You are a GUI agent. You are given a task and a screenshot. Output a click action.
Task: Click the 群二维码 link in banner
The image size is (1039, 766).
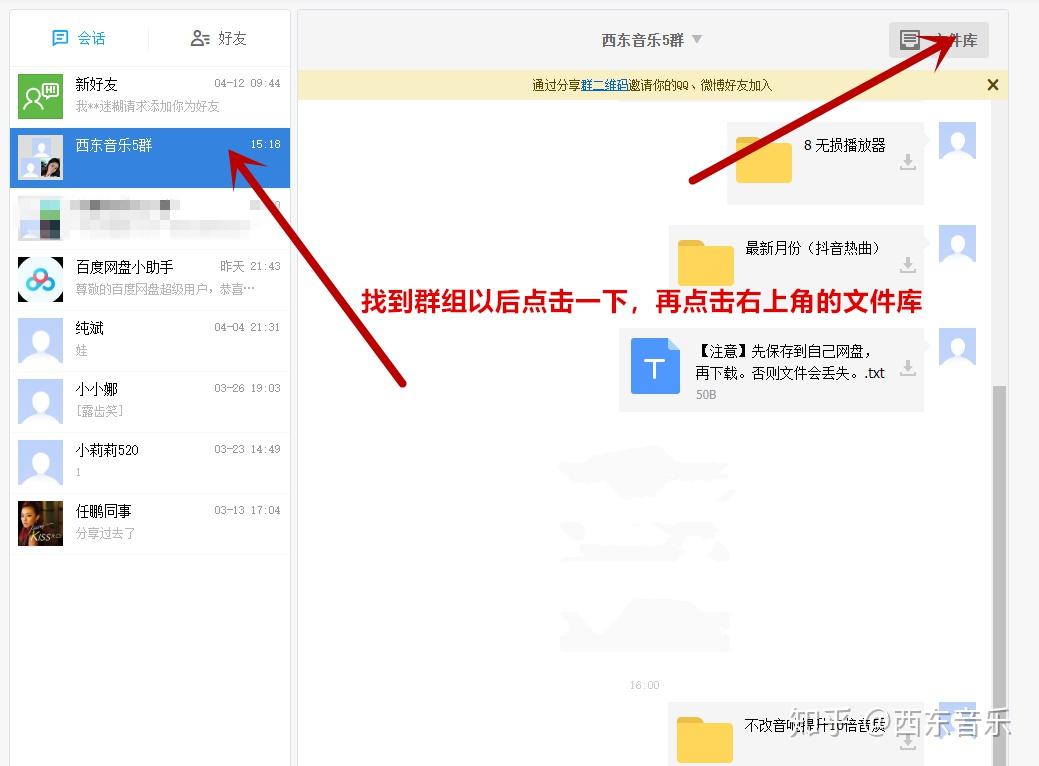tap(606, 86)
